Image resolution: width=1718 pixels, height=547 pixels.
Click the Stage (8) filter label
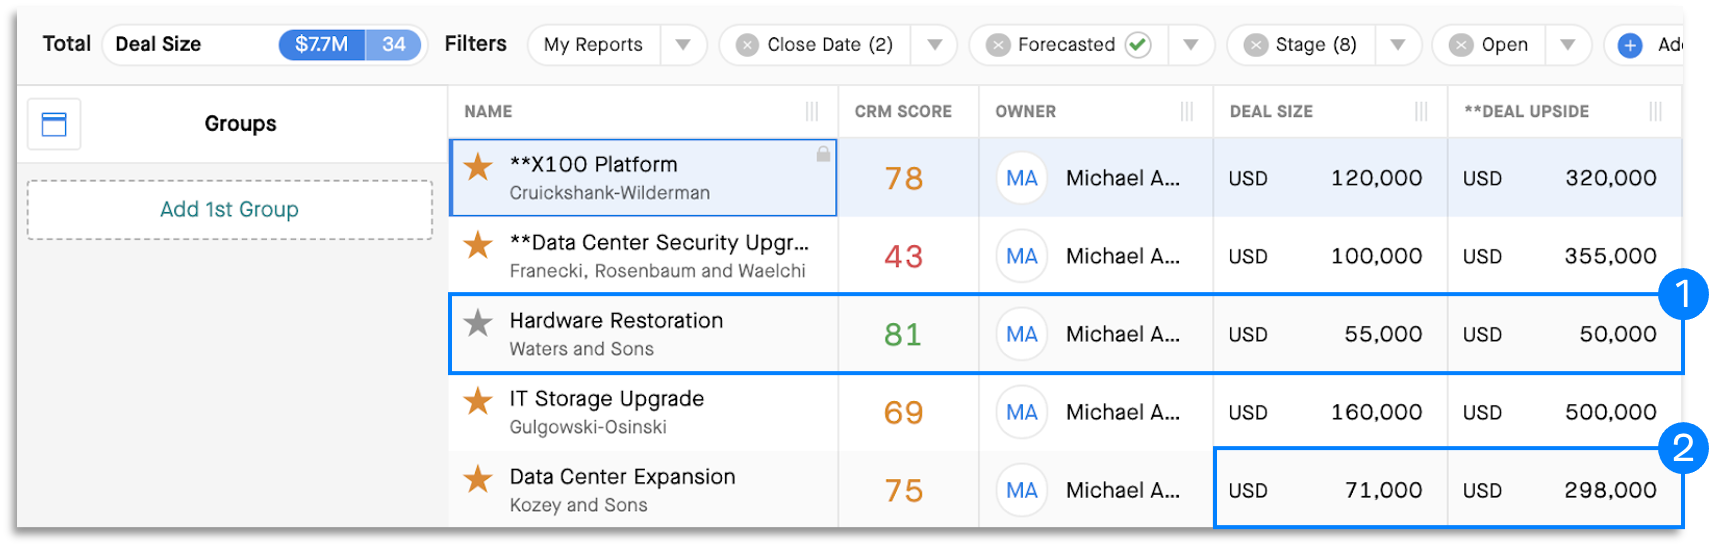[1316, 45]
